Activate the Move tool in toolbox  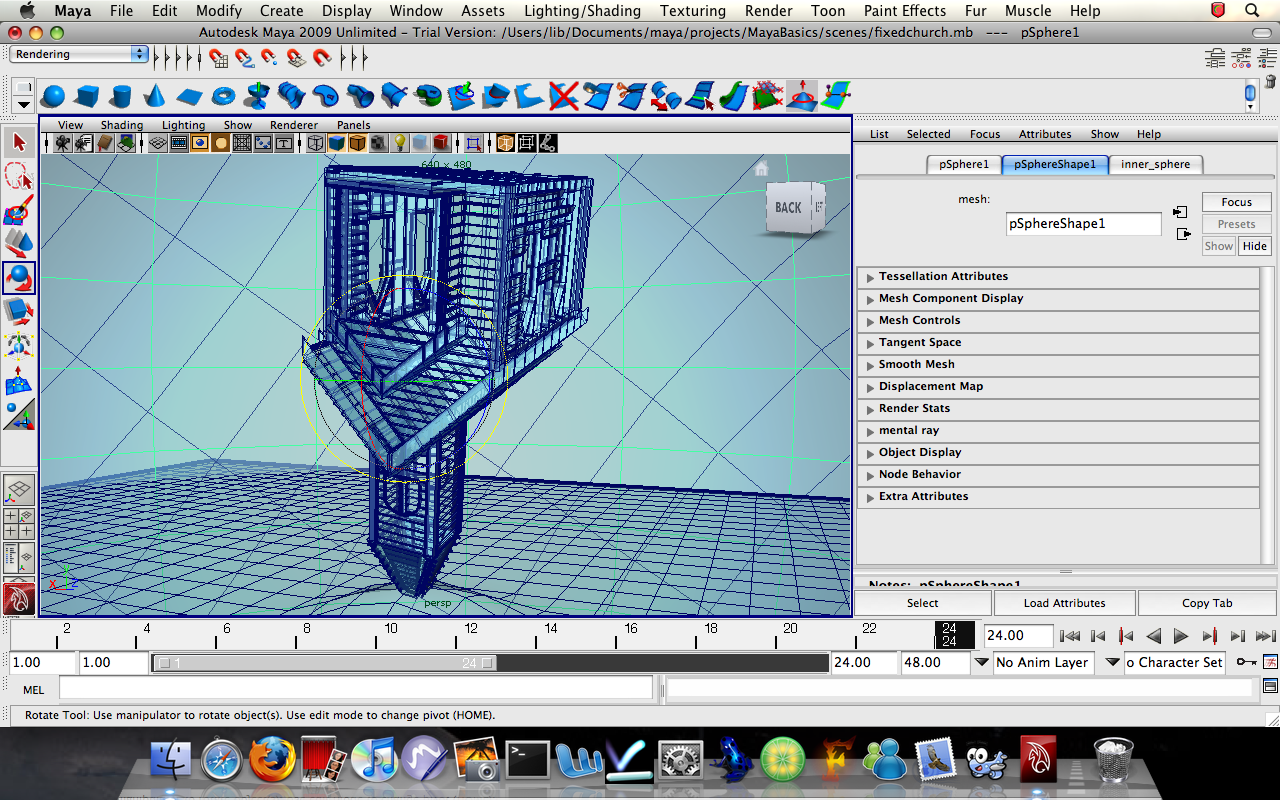point(19,244)
